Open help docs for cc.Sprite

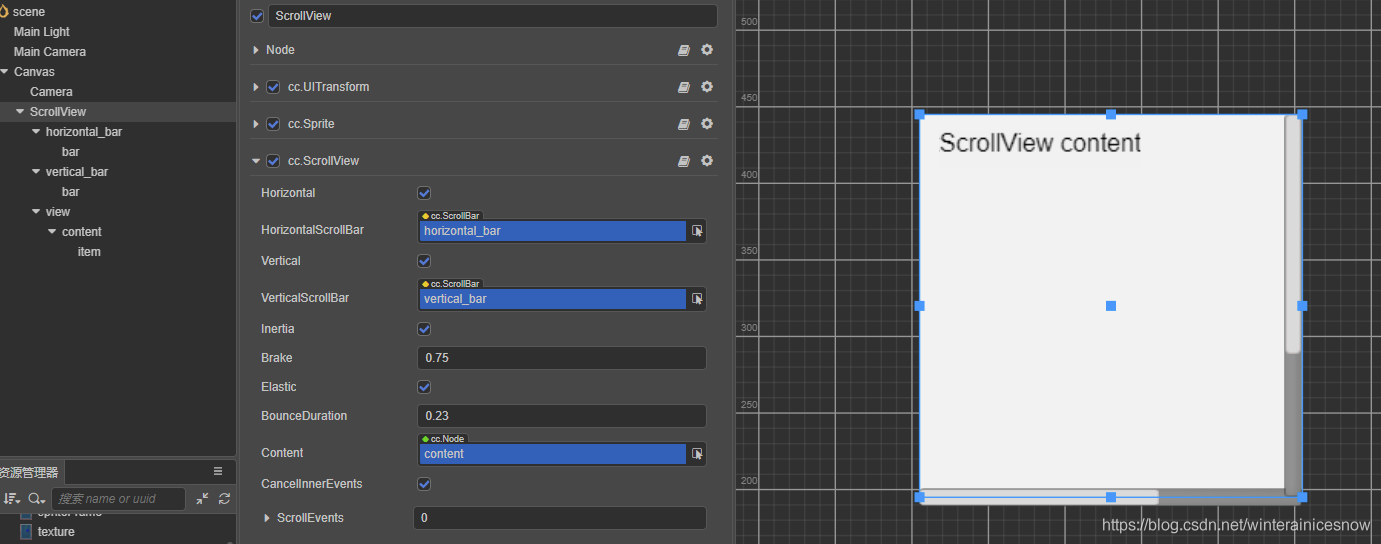point(684,124)
